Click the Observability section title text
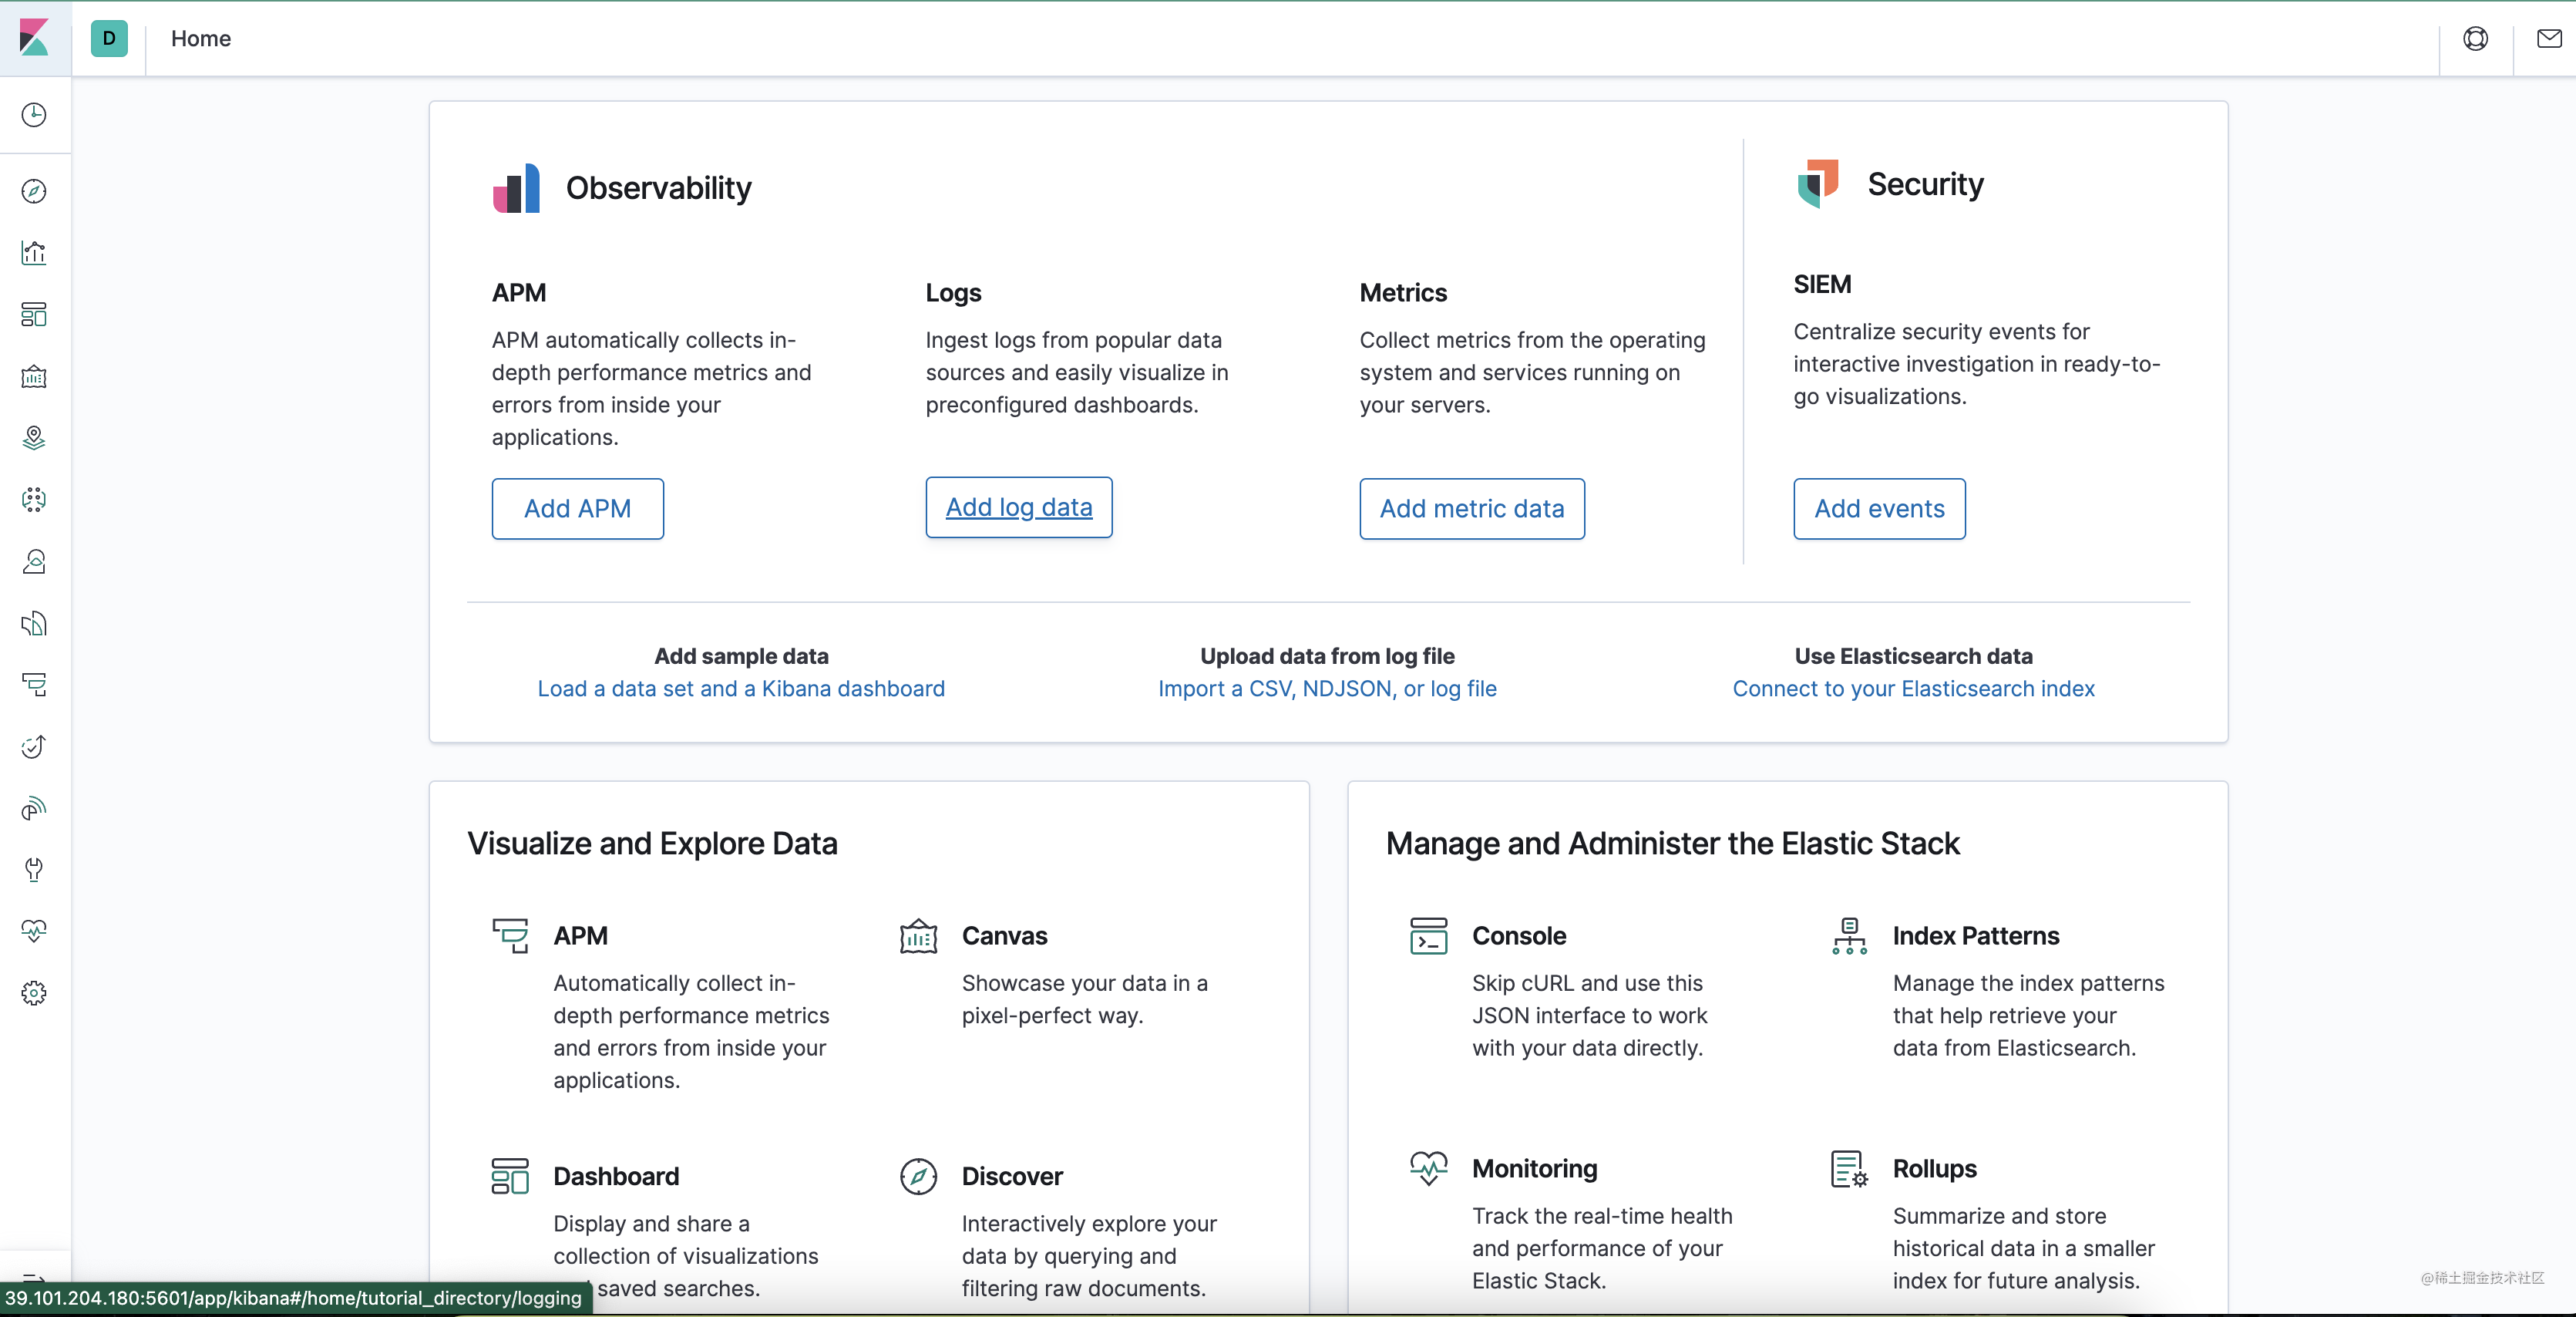 [x=658, y=188]
